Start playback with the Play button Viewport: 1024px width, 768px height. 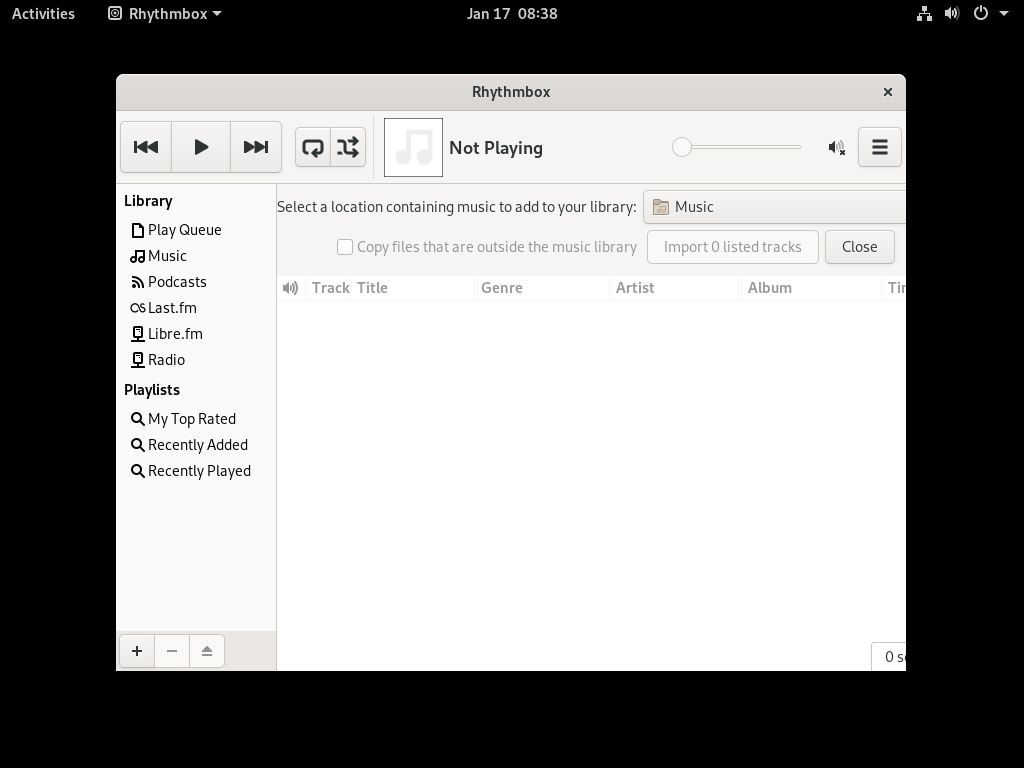point(201,147)
